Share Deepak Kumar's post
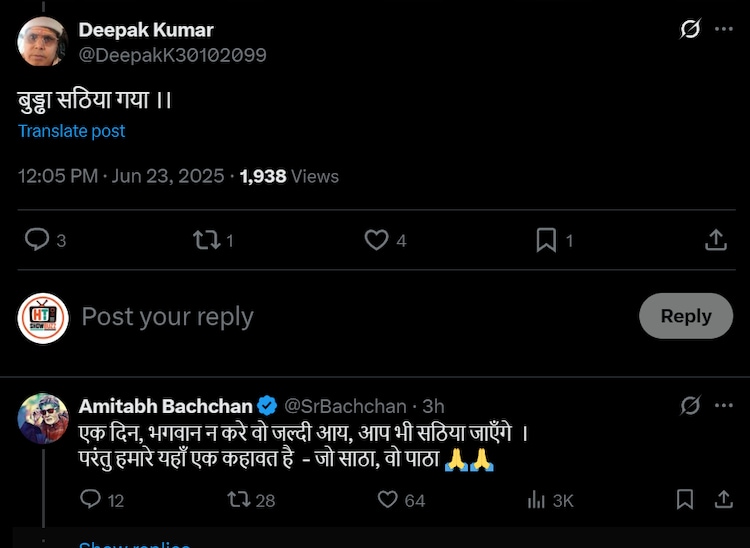The height and width of the screenshot is (548, 750). (716, 240)
